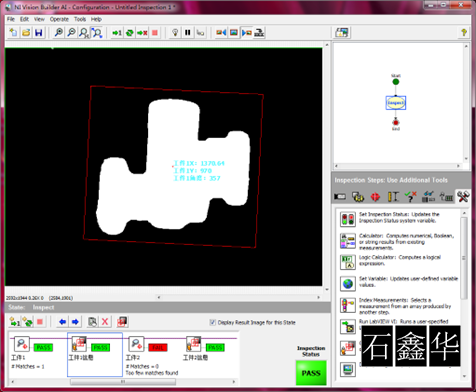Click the Save inspection floppy disk icon
476x392 pixels.
tap(39, 33)
